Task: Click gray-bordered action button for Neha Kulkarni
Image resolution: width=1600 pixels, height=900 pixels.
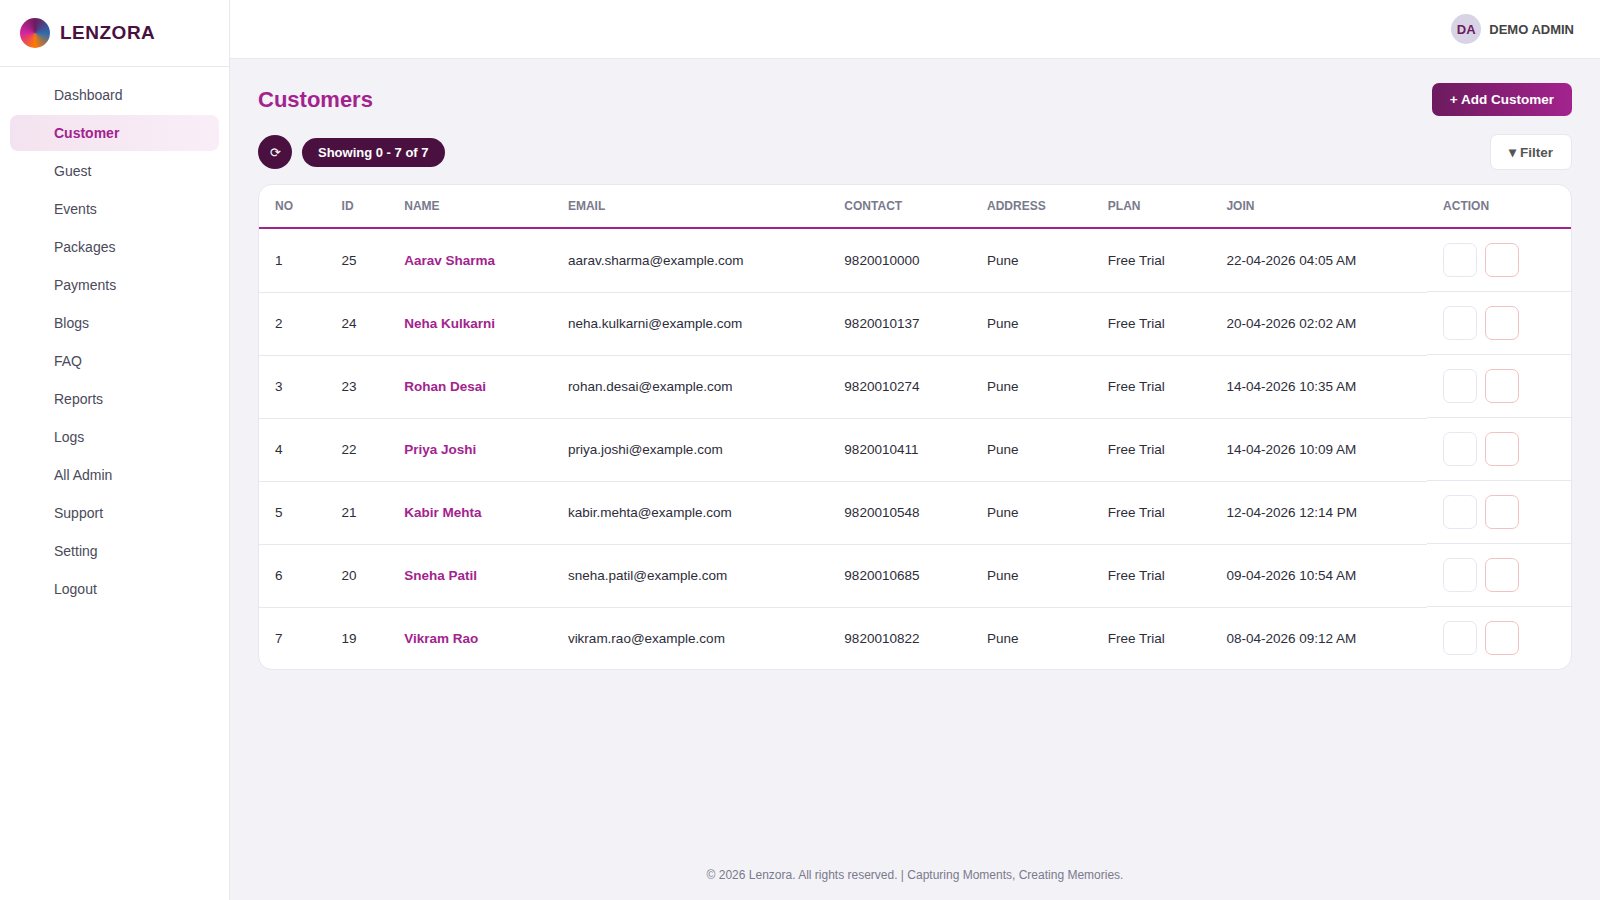Action: [x=1460, y=323]
